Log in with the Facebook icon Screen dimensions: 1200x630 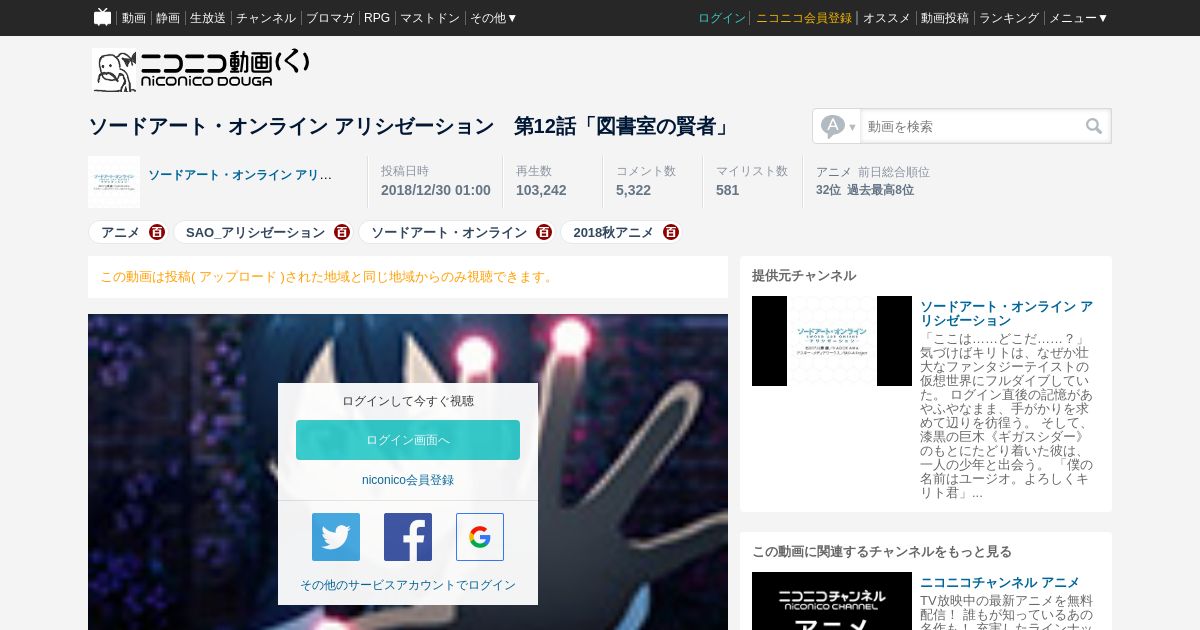(408, 537)
